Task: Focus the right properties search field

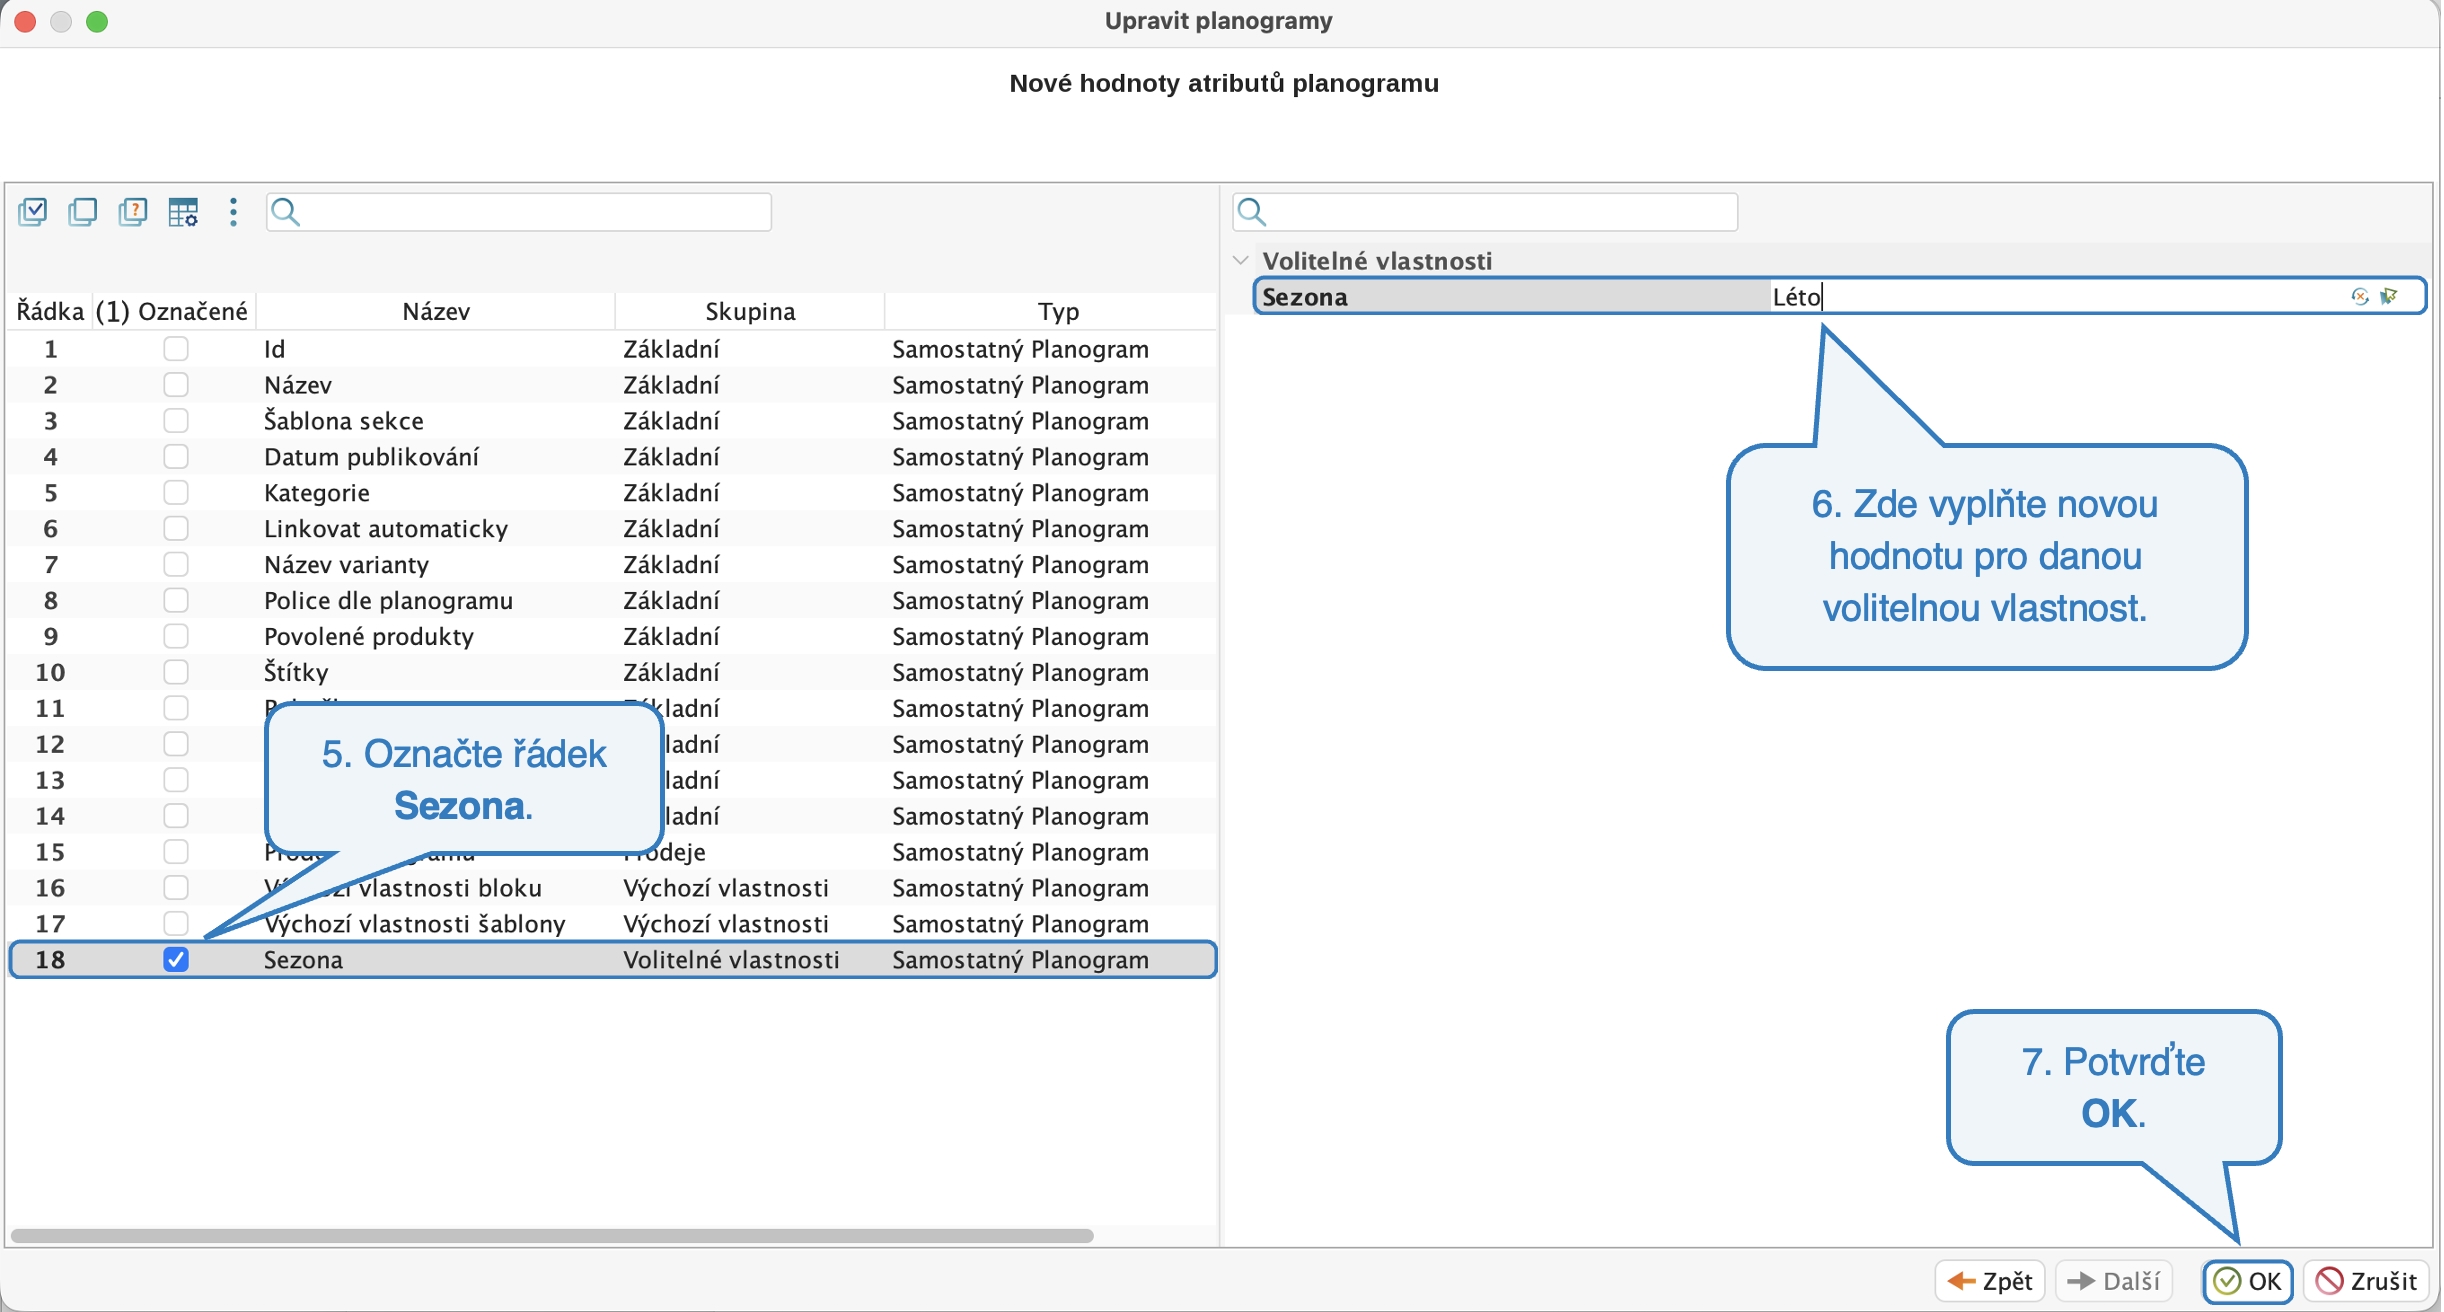Action: click(1485, 212)
